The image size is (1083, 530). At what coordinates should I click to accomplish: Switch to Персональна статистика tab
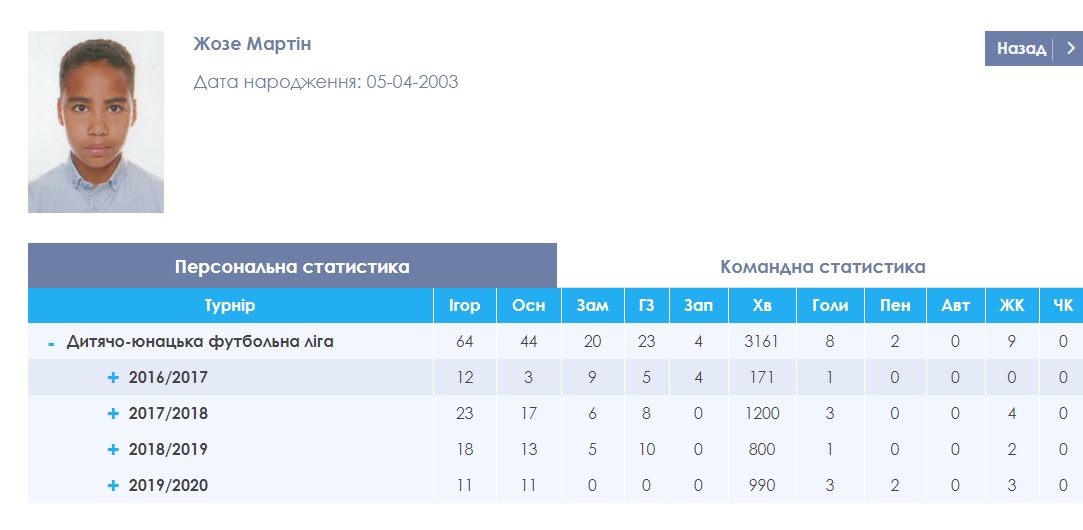[x=292, y=267]
